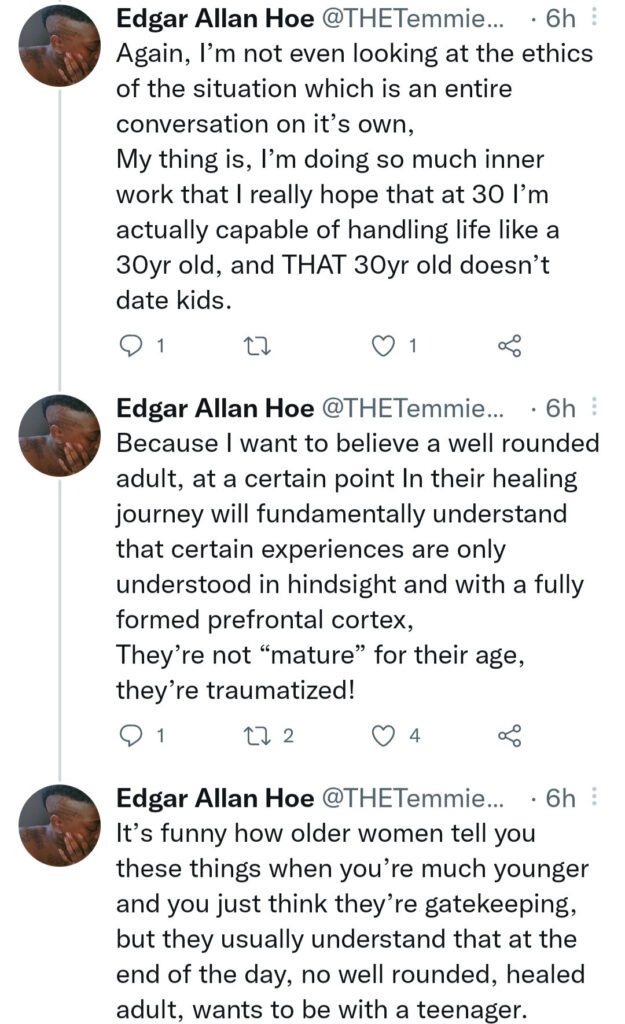This screenshot has width=625, height=1024.
Task: Open more options on the first tweet
Action: click(596, 17)
